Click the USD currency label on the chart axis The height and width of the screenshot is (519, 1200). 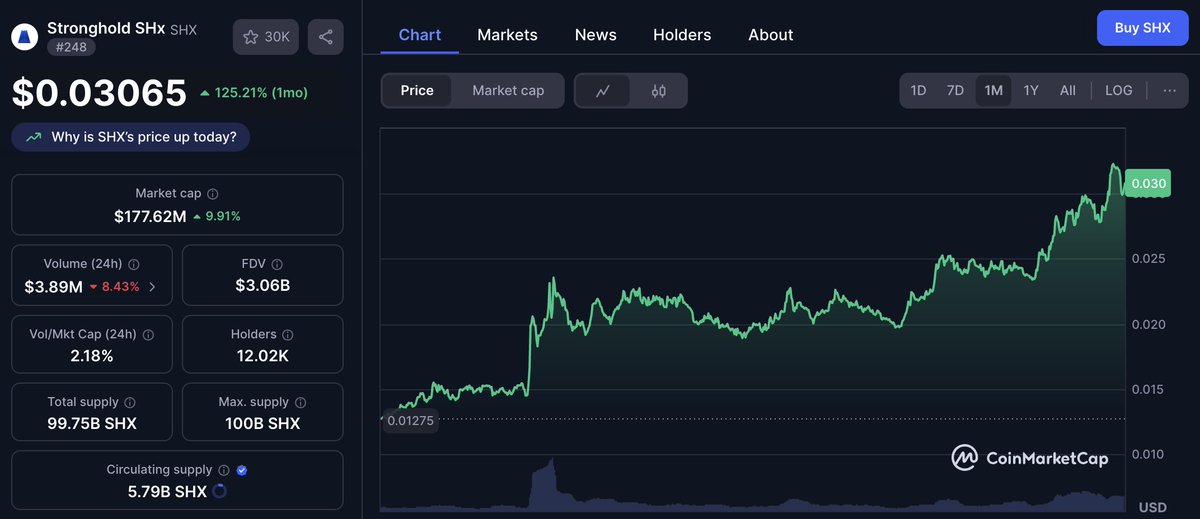(1153, 507)
